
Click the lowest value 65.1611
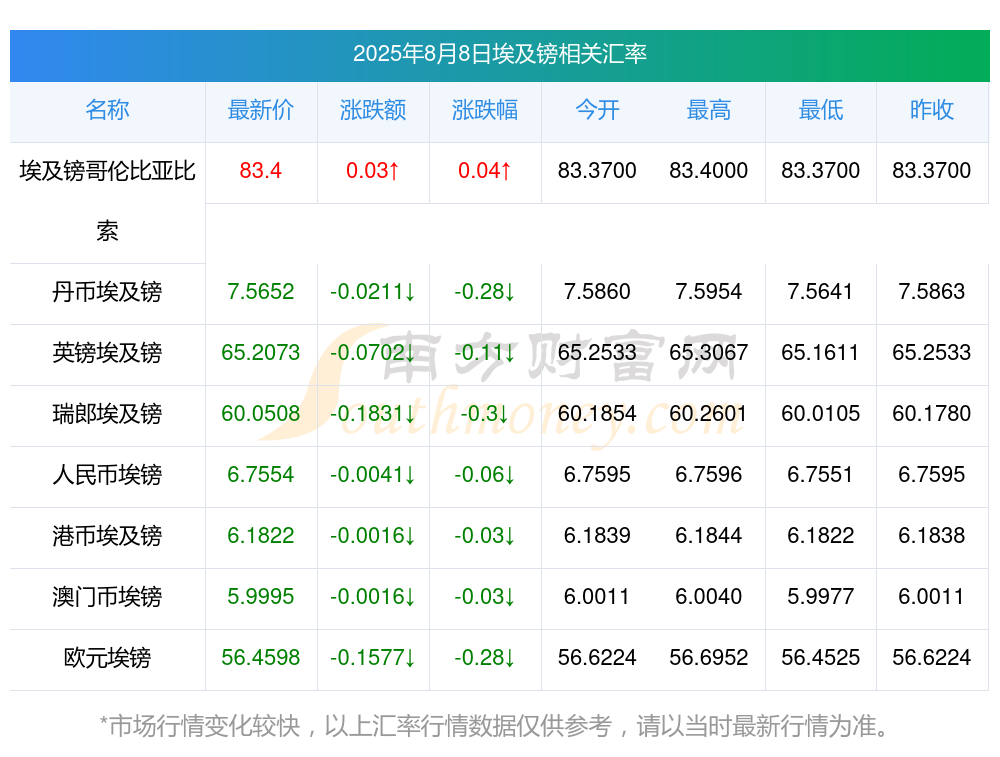[x=820, y=352]
